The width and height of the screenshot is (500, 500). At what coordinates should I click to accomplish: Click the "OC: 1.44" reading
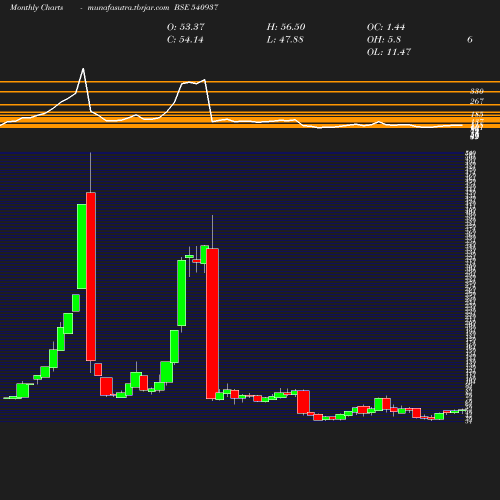[x=386, y=27]
